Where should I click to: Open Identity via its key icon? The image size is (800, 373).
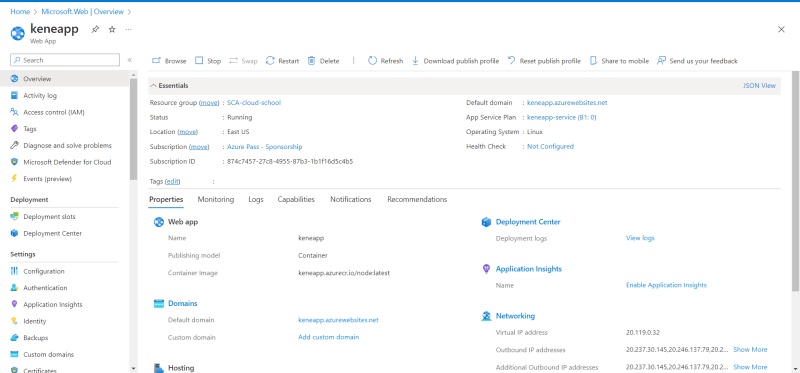point(14,321)
